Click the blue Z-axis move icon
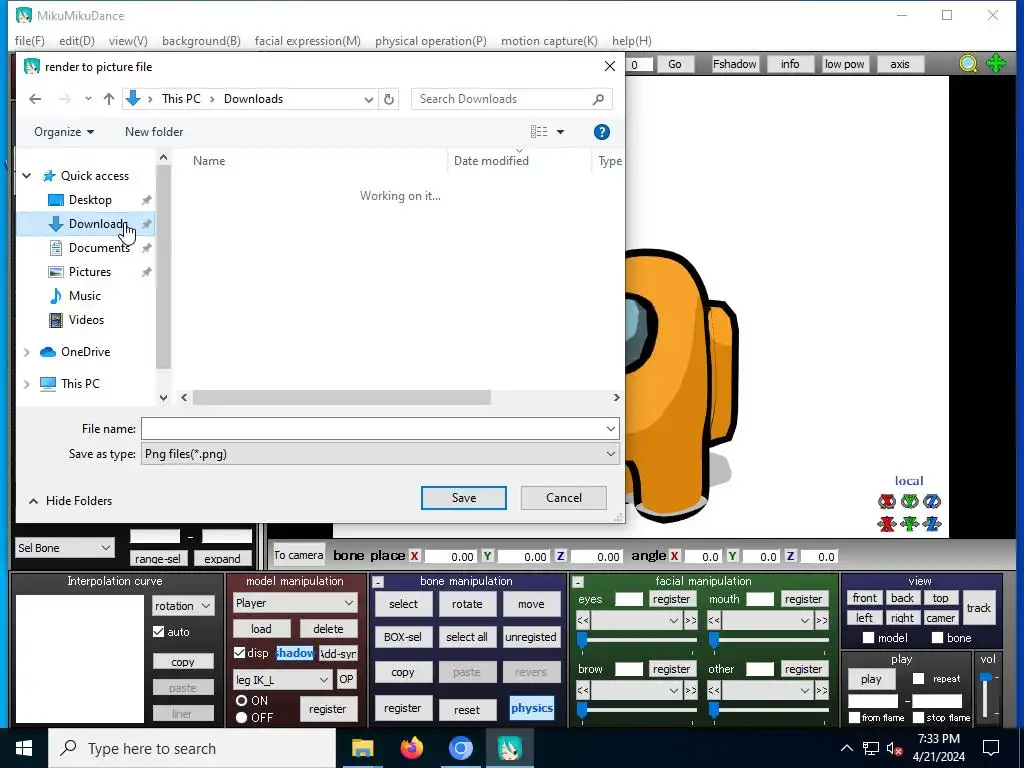The height and width of the screenshot is (768, 1024). tap(932, 523)
